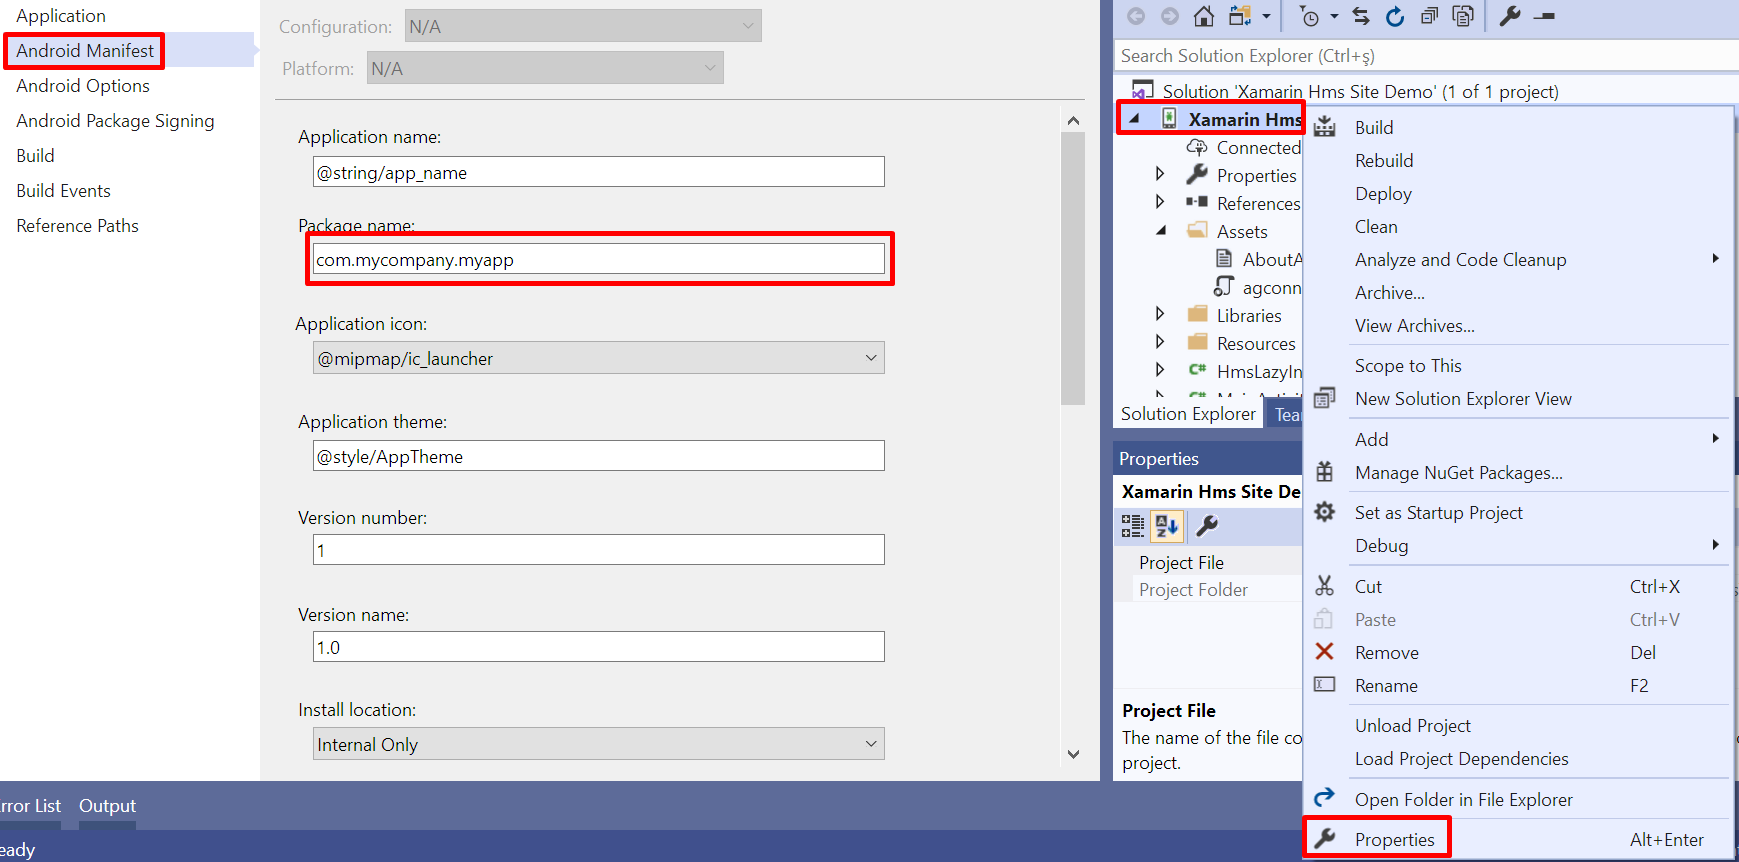Collapse the Assets folder in the tree
The width and height of the screenshot is (1739, 862).
1161,231
